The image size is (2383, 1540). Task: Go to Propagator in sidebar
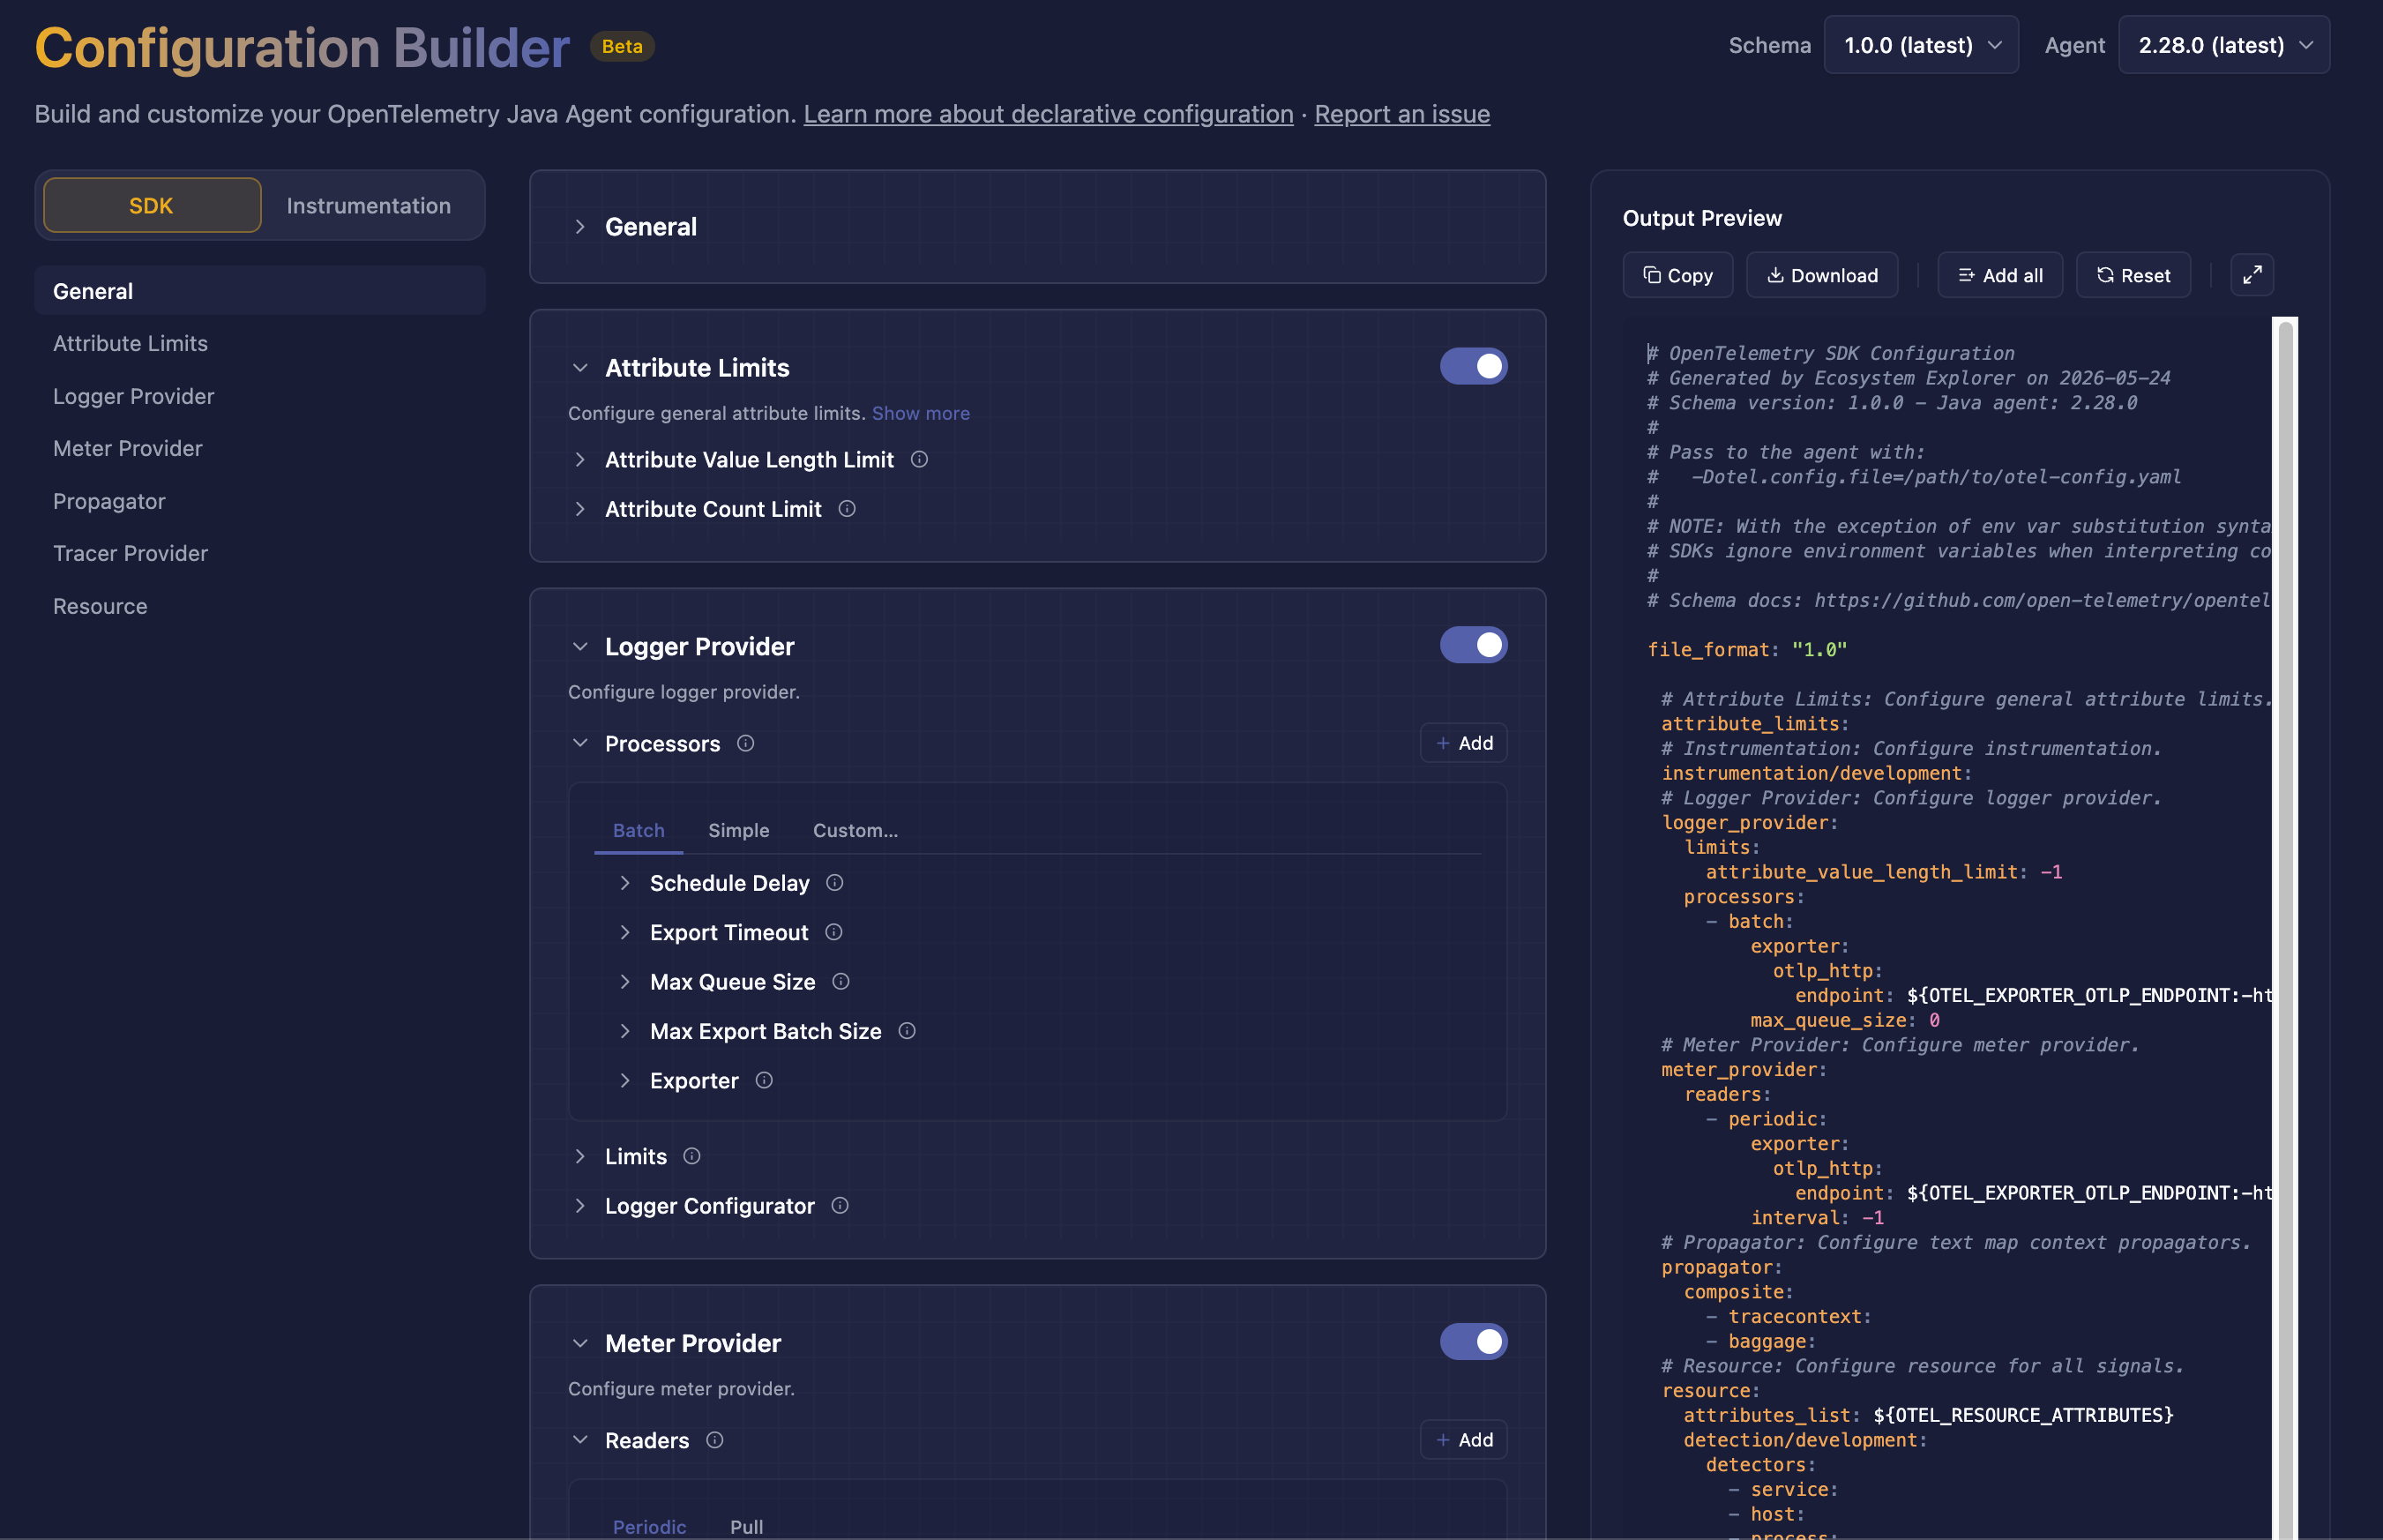pos(260,501)
